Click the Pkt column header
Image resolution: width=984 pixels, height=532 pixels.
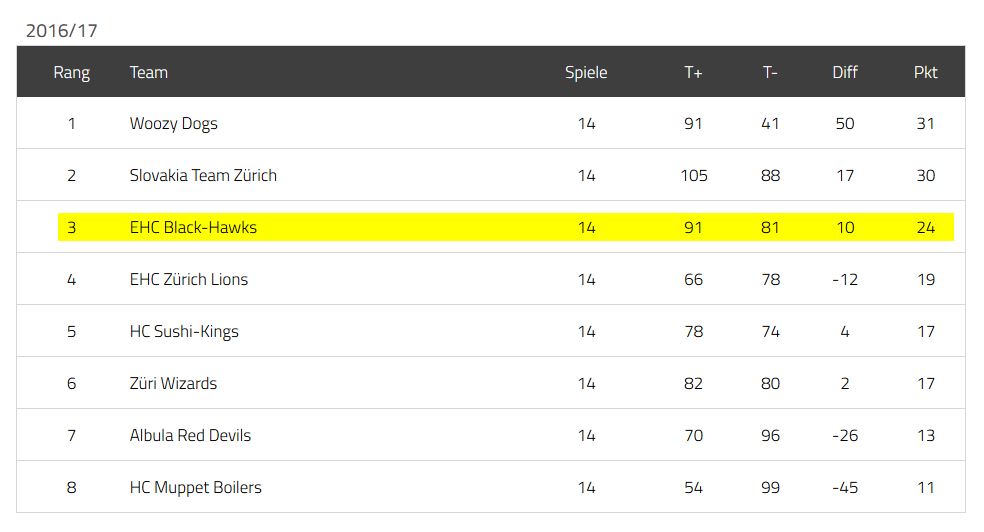pos(926,73)
